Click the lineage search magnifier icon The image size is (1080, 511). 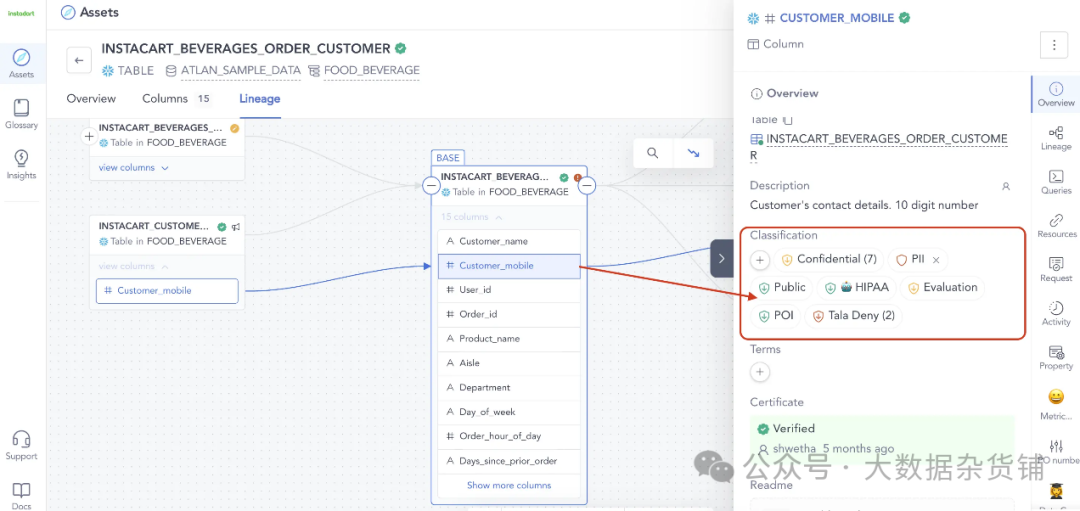[x=652, y=153]
